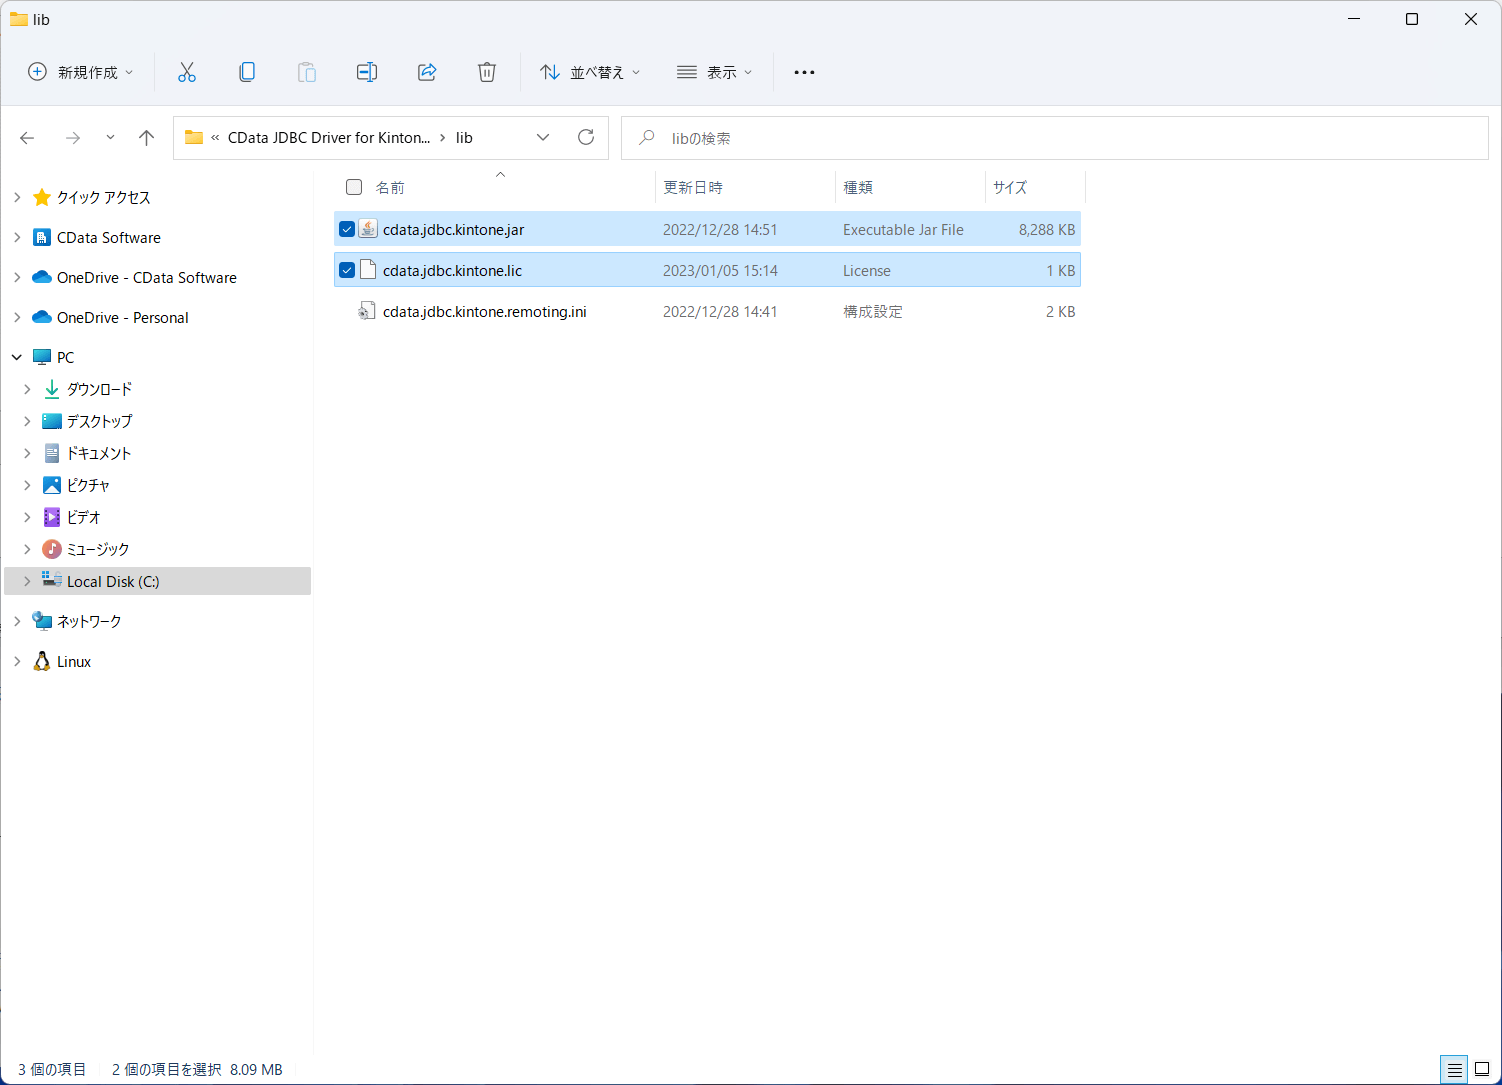Screen dimensions: 1502x1085
Task: Expand the CData Software tree node
Action: (x=17, y=237)
